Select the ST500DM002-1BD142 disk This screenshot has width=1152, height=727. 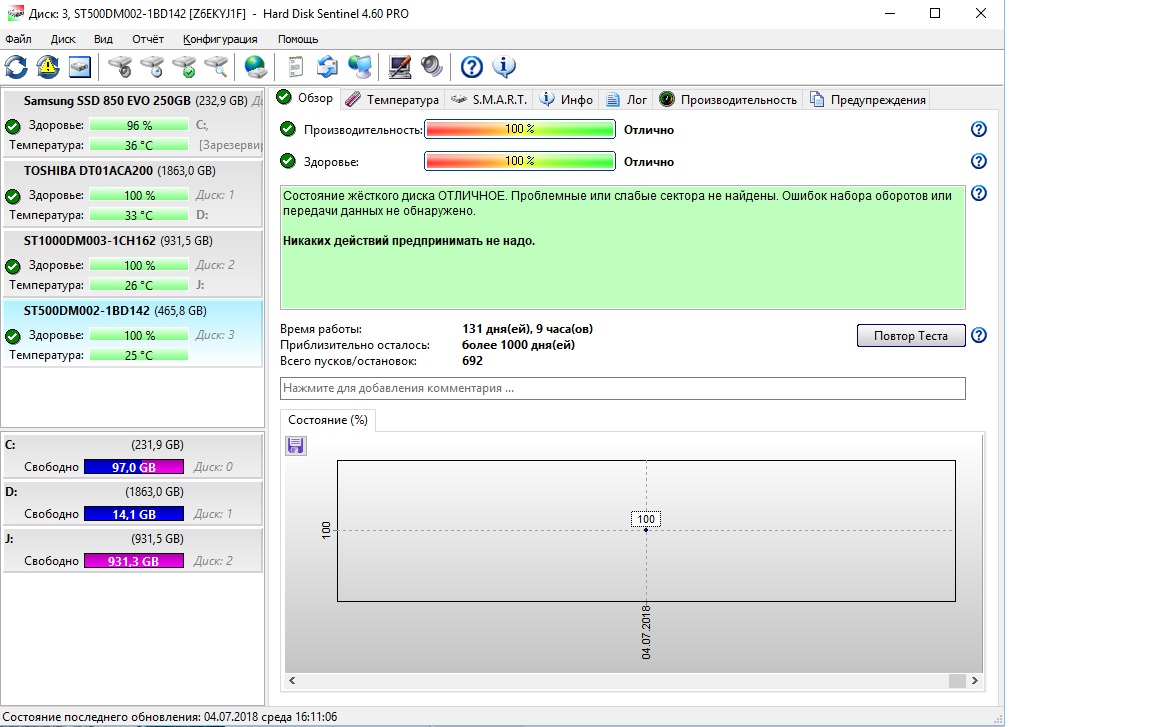pyautogui.click(x=132, y=333)
